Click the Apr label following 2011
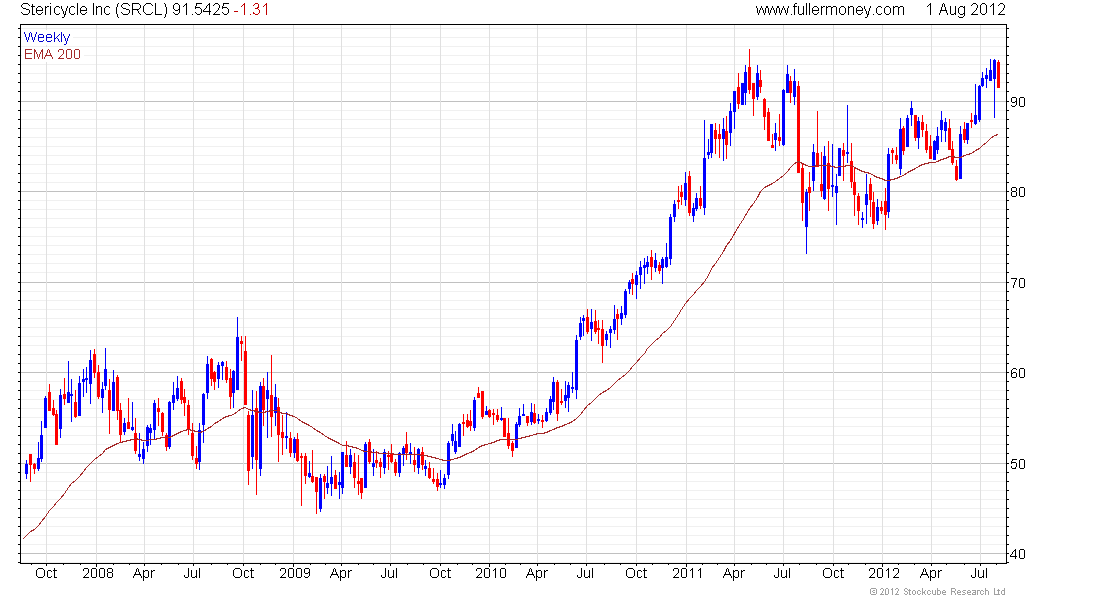 point(734,573)
